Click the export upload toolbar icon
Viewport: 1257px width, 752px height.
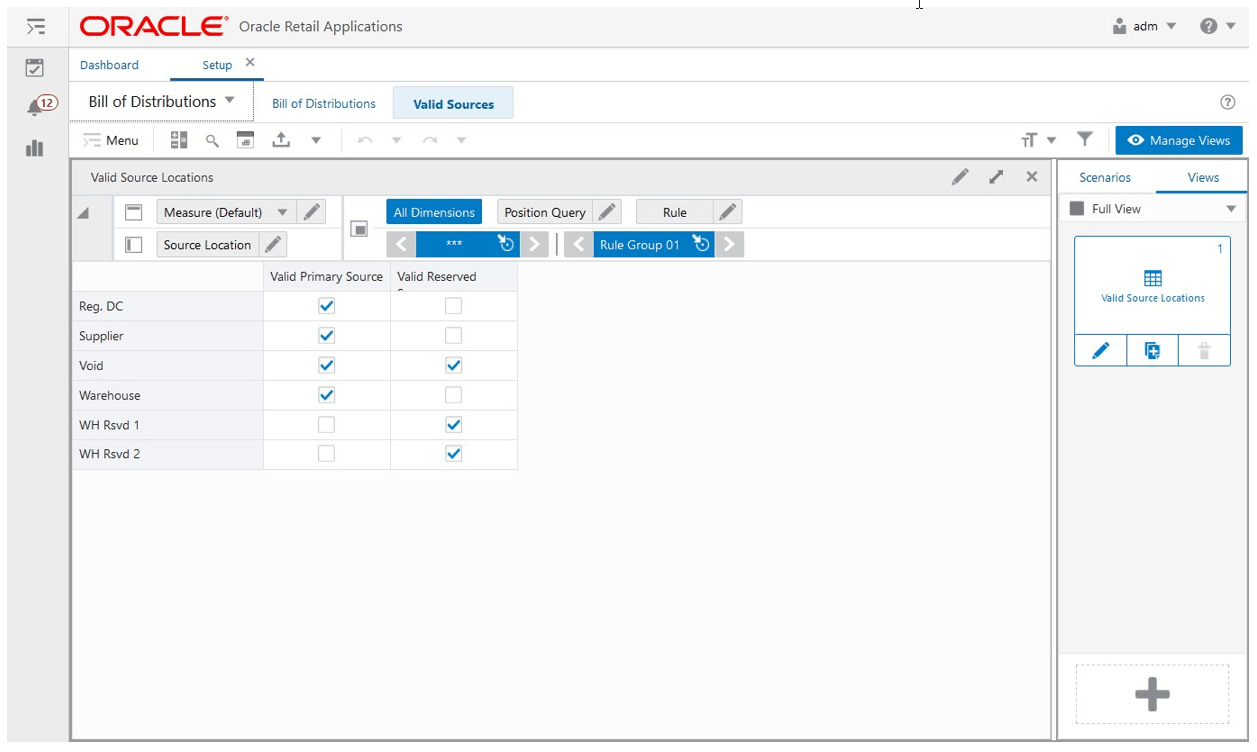click(282, 140)
